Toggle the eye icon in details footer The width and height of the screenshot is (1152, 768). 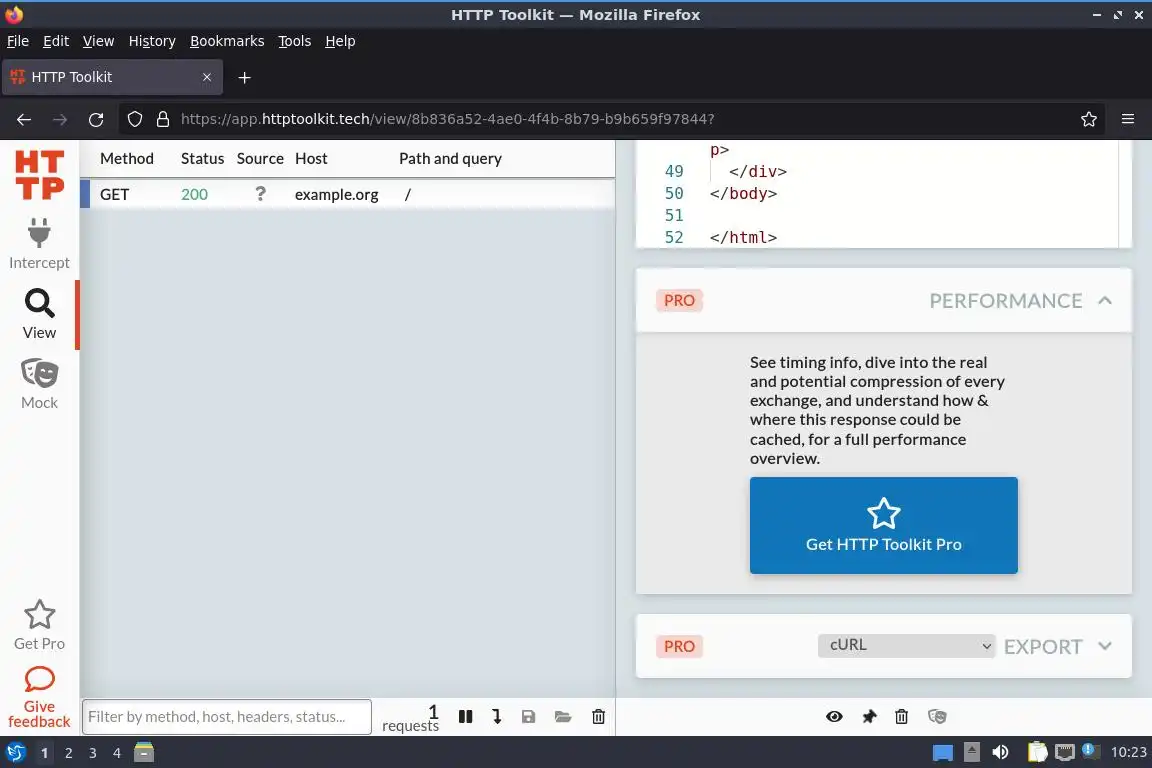click(834, 717)
